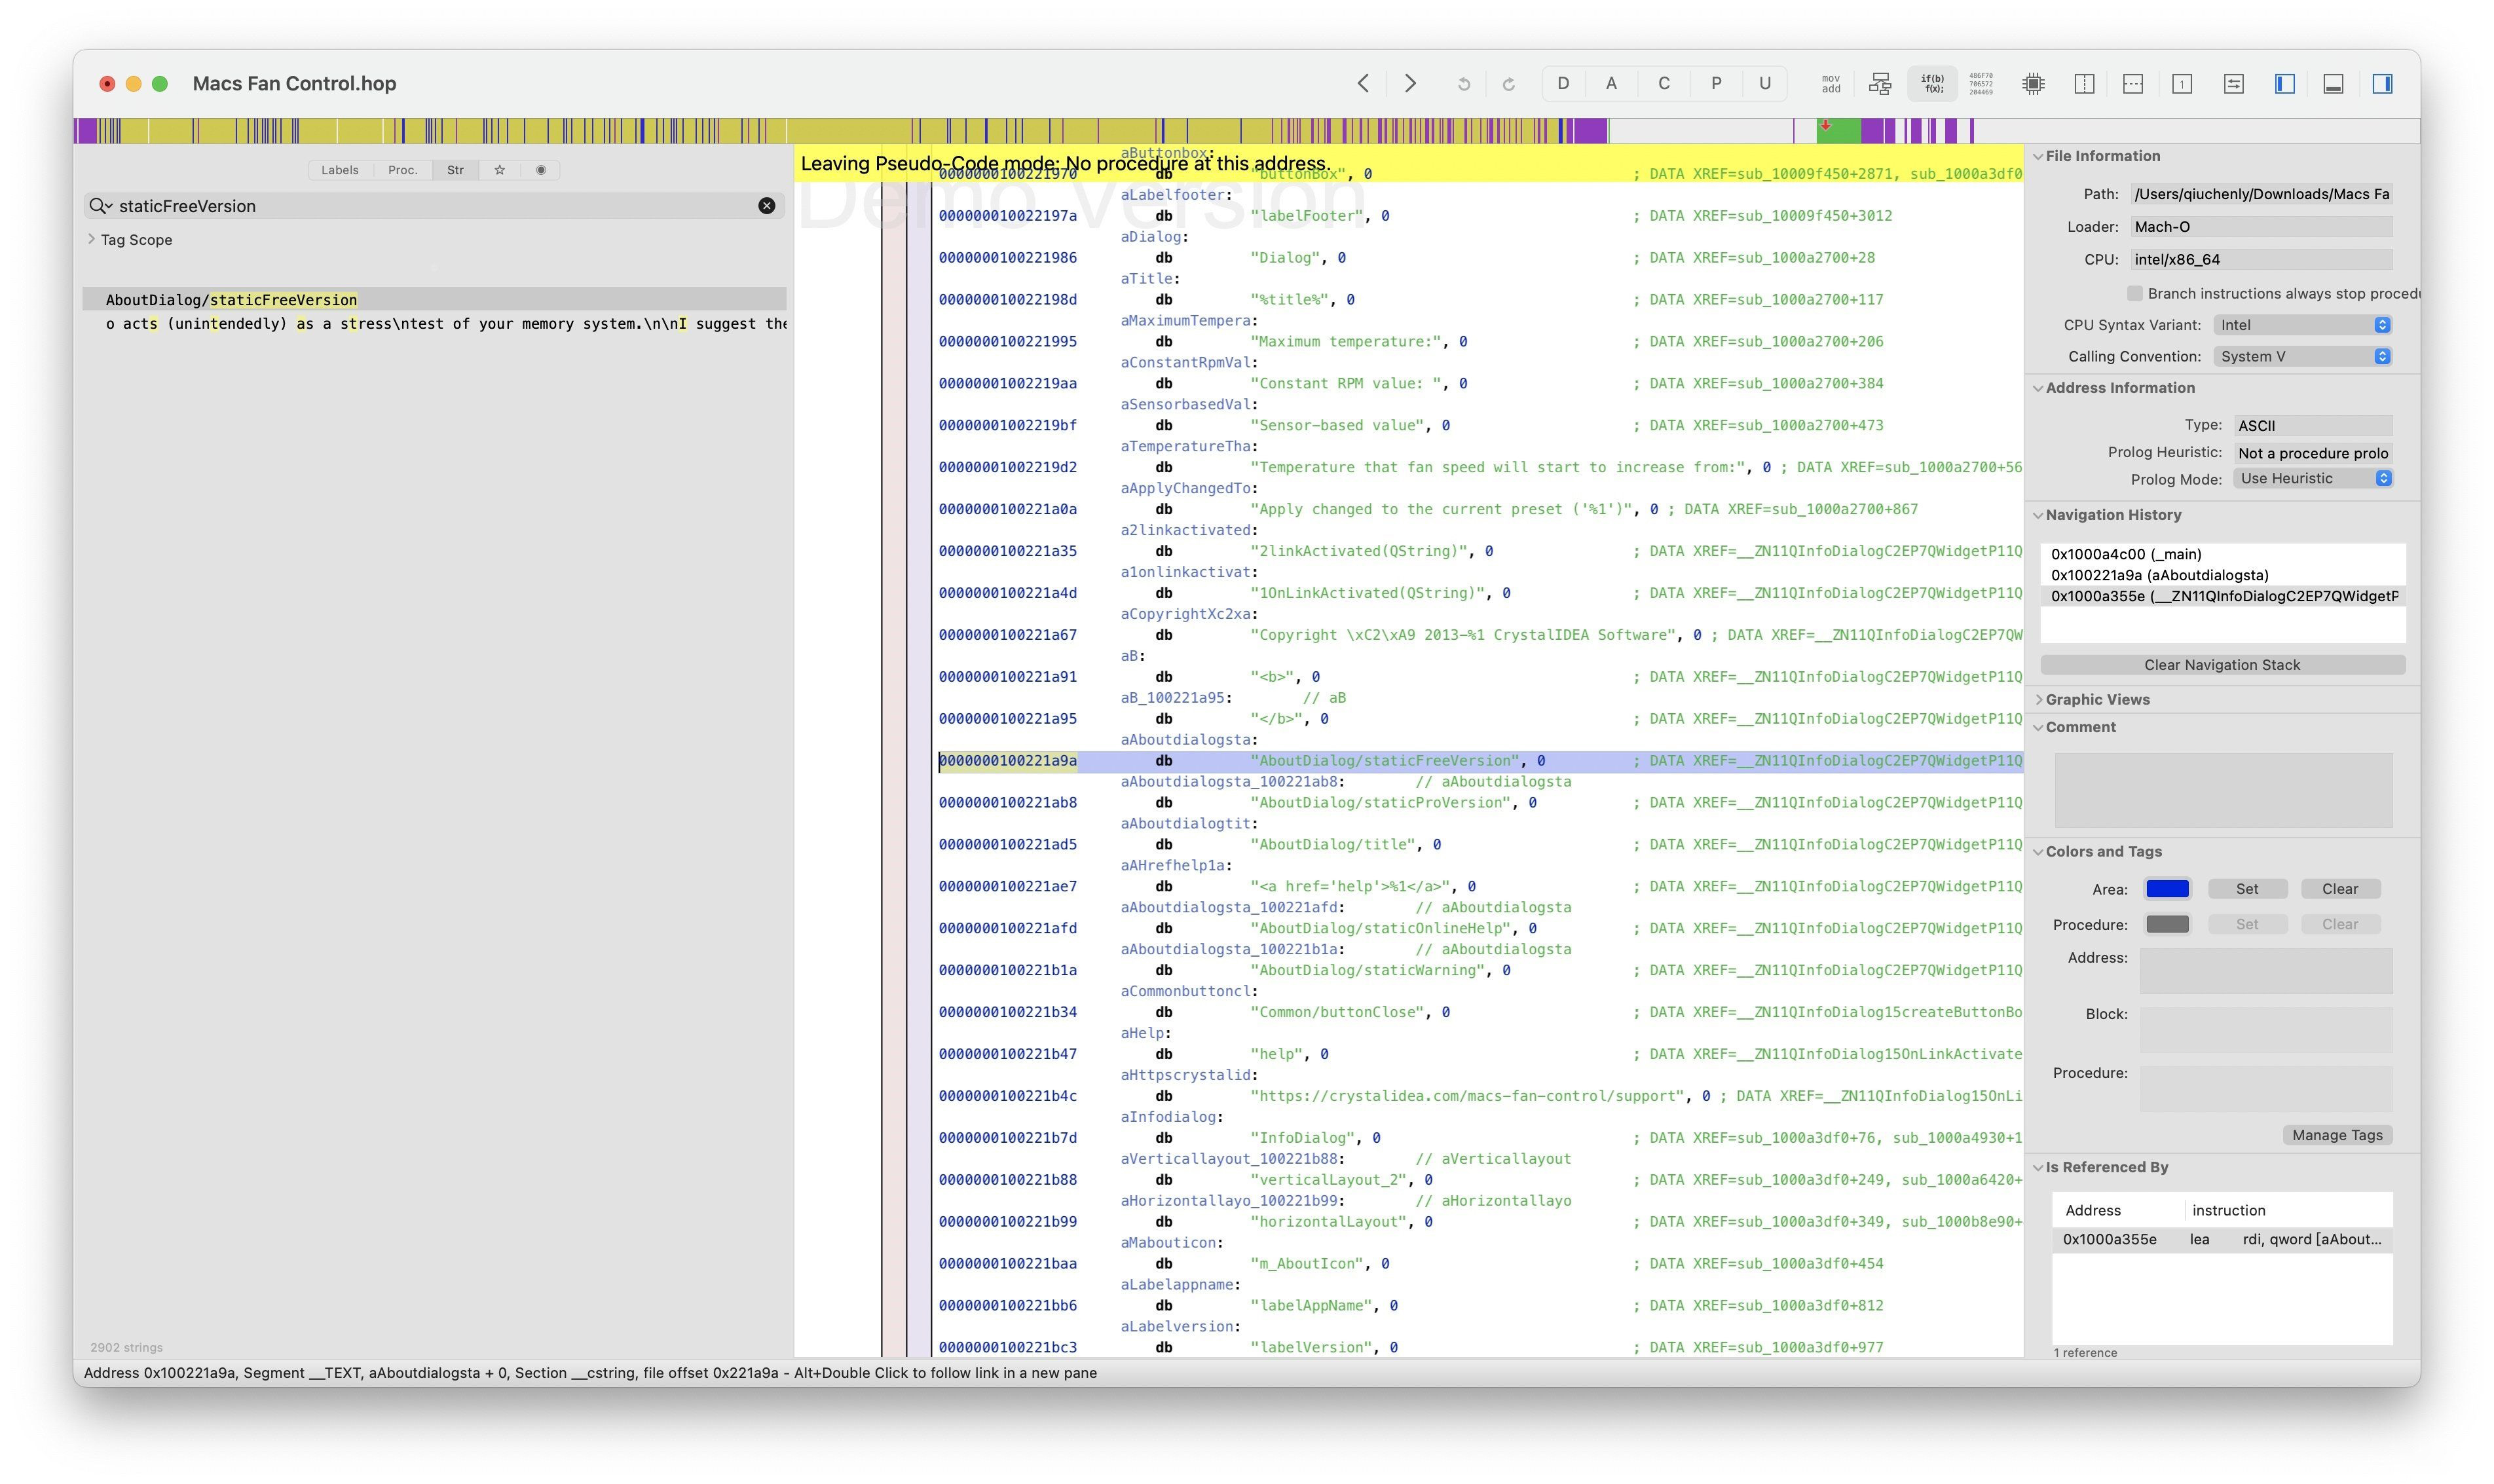The width and height of the screenshot is (2494, 1484).
Task: Toggle 'Branch instructions always stop procedure' checkbox
Action: pos(2135,294)
